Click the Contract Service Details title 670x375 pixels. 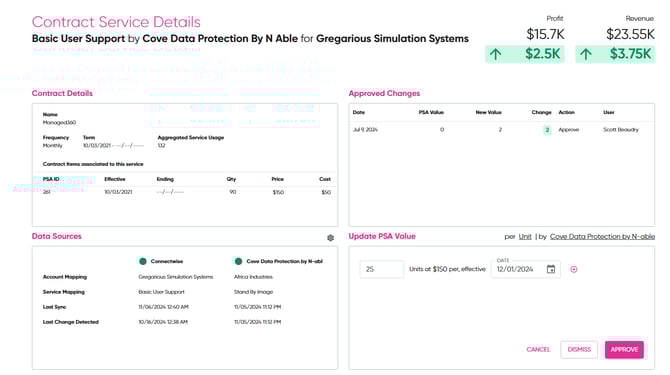coord(116,22)
